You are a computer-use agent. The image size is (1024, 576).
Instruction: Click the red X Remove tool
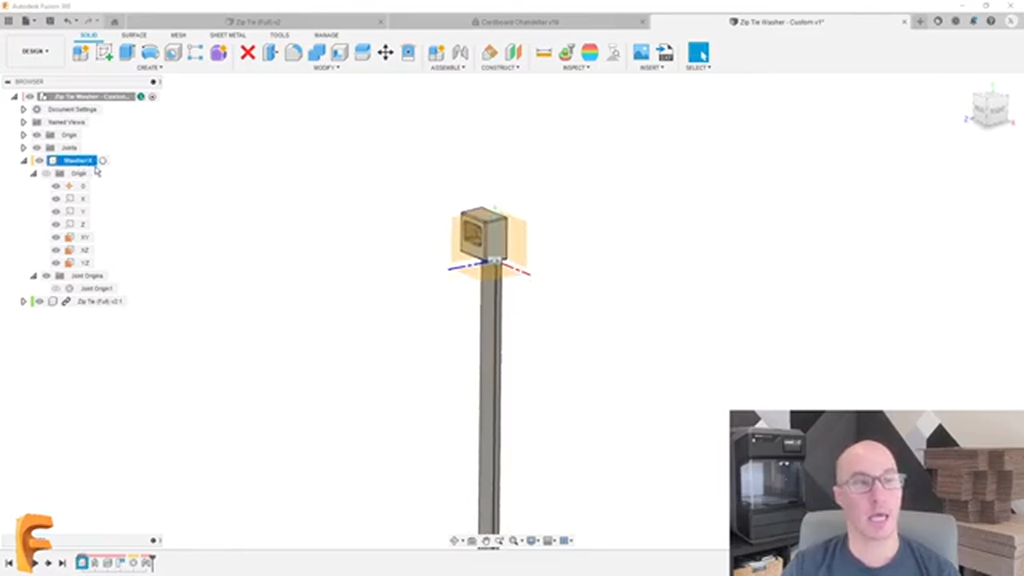(246, 52)
